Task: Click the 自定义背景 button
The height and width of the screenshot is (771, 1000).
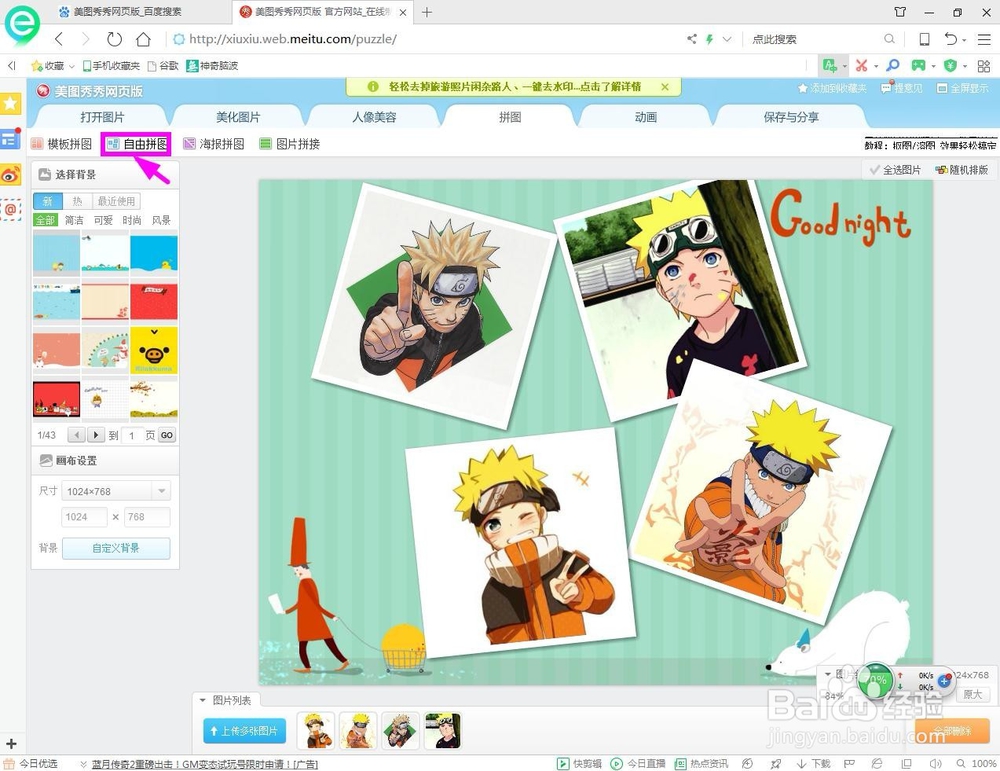Action: coord(116,548)
